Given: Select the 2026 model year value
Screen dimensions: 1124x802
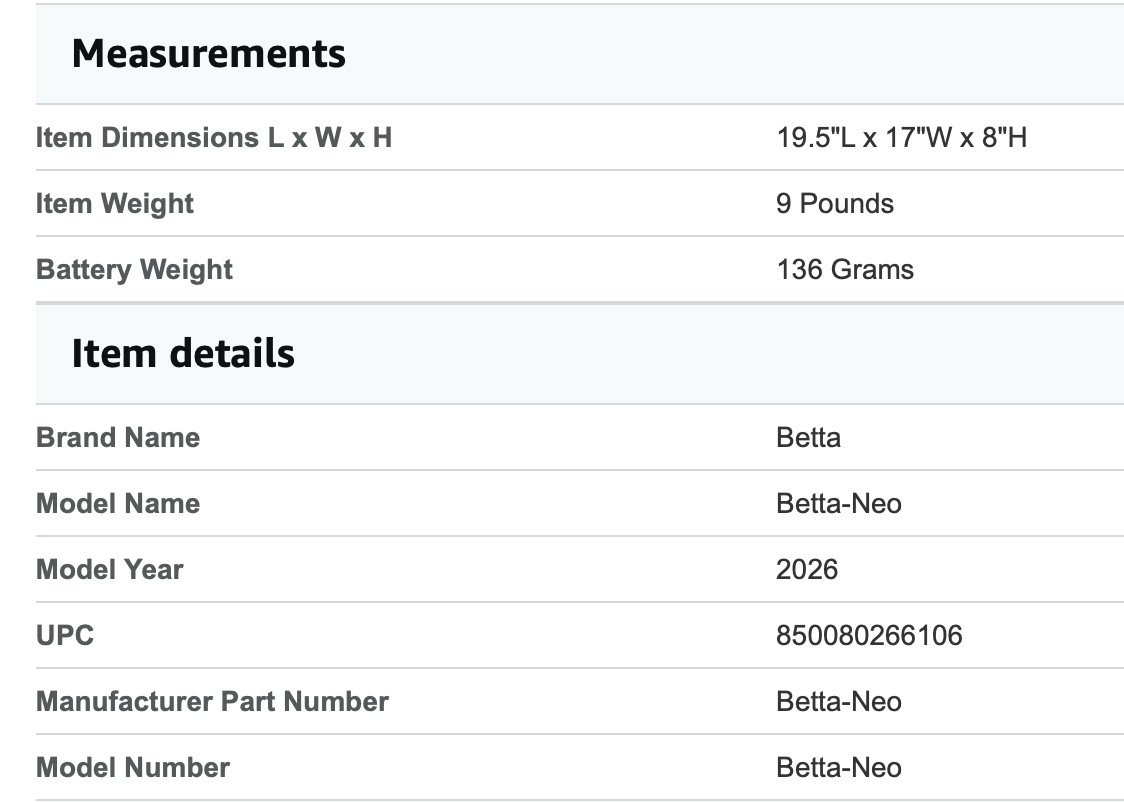Looking at the screenshot, I should 807,569.
